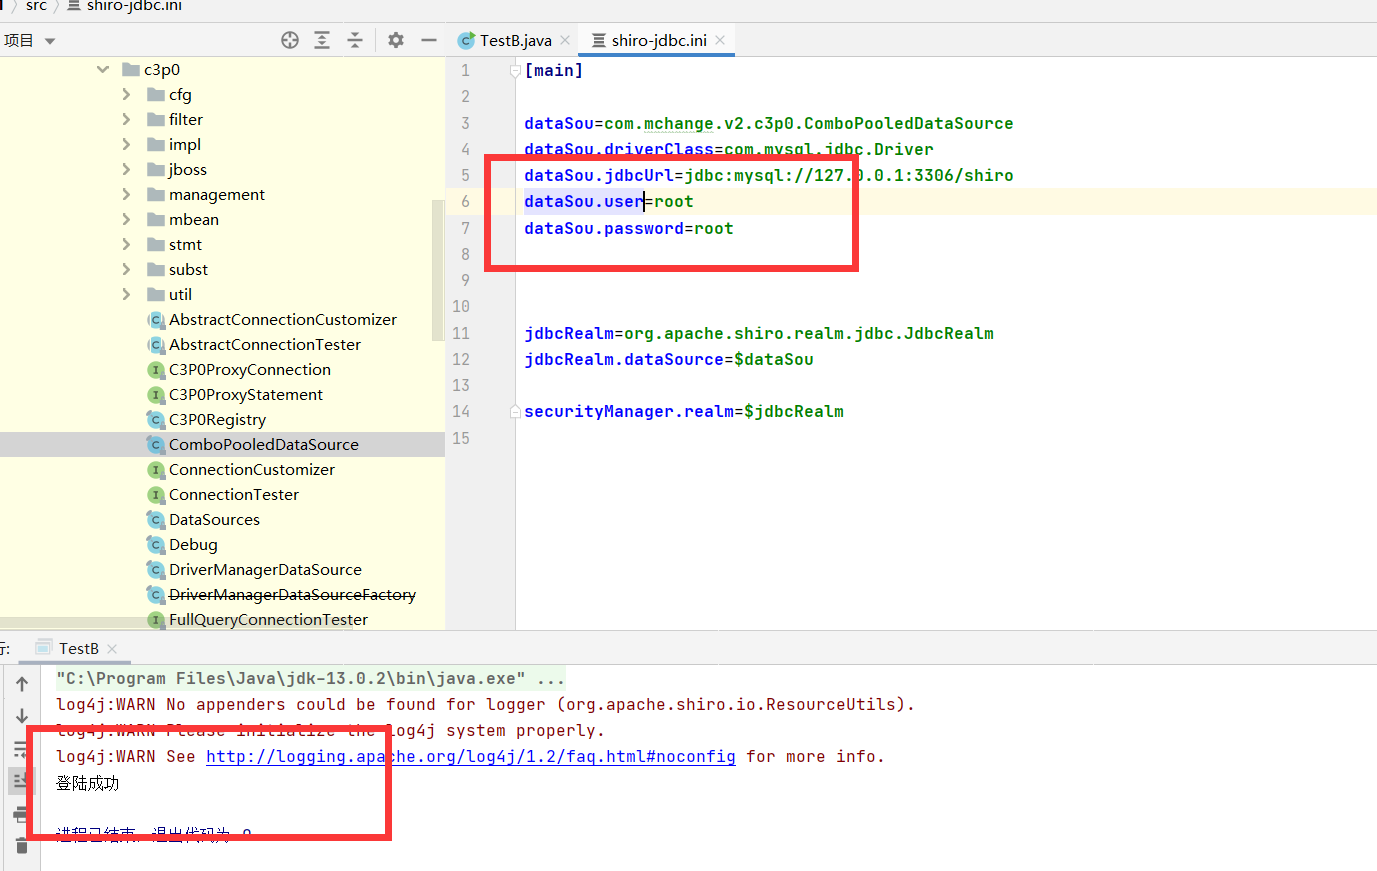Expand the cfg folder
Image resolution: width=1377 pixels, height=871 pixels.
click(x=126, y=94)
